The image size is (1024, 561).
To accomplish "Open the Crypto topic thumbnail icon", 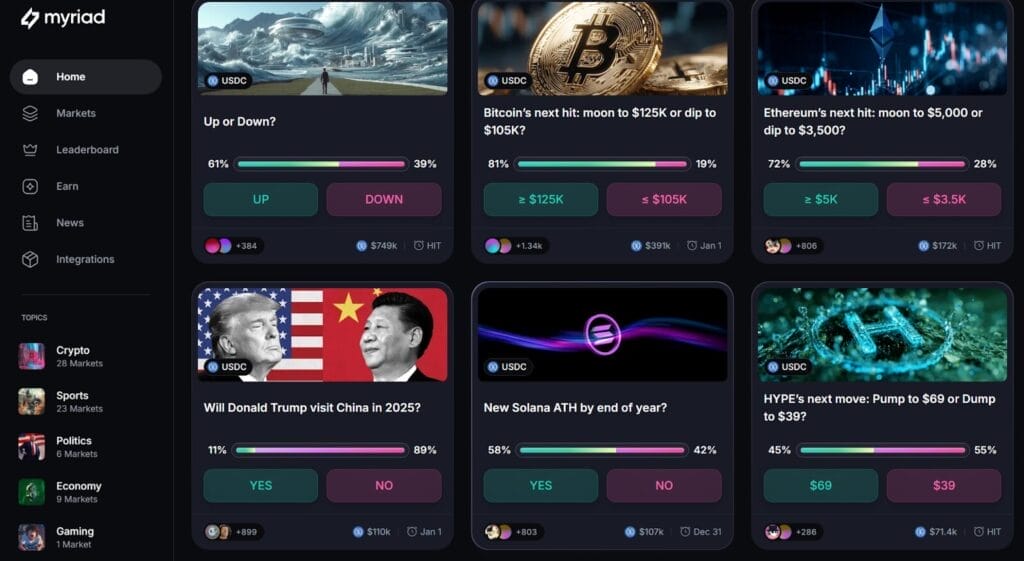I will point(31,356).
